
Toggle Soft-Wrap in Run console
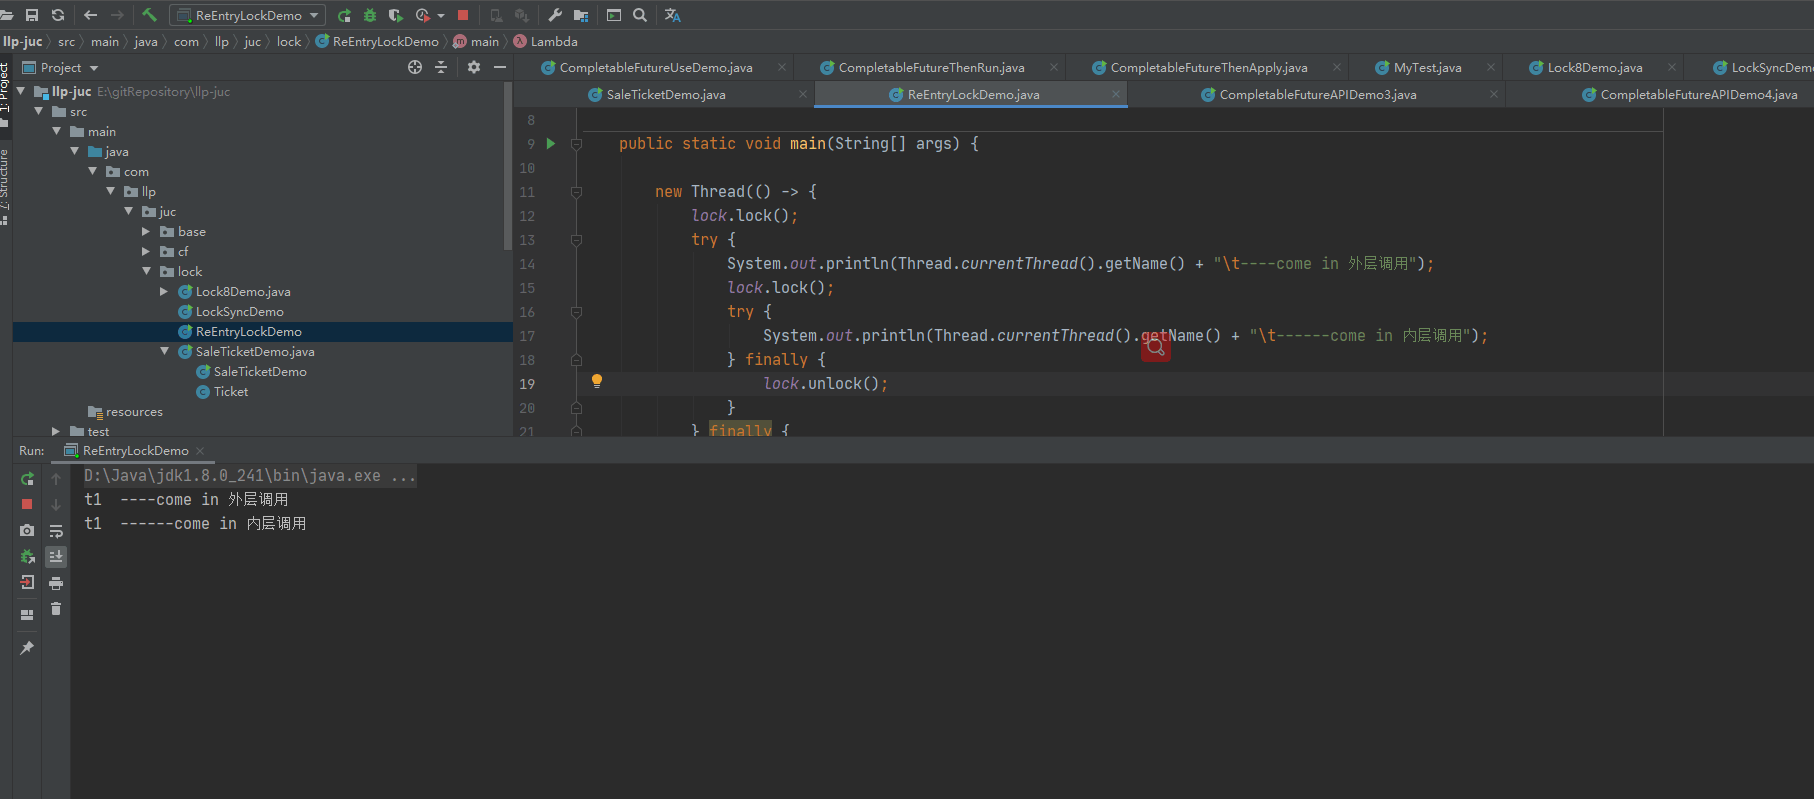[x=56, y=531]
